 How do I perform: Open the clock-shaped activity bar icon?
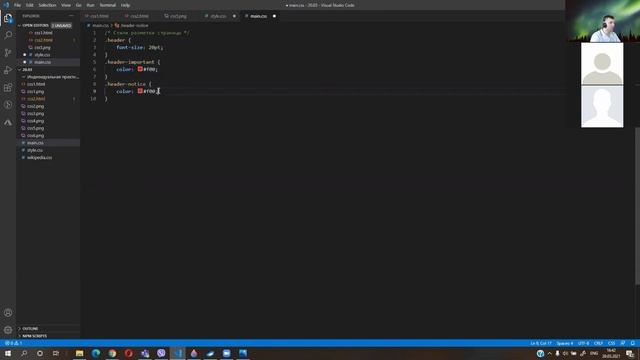click(8, 105)
